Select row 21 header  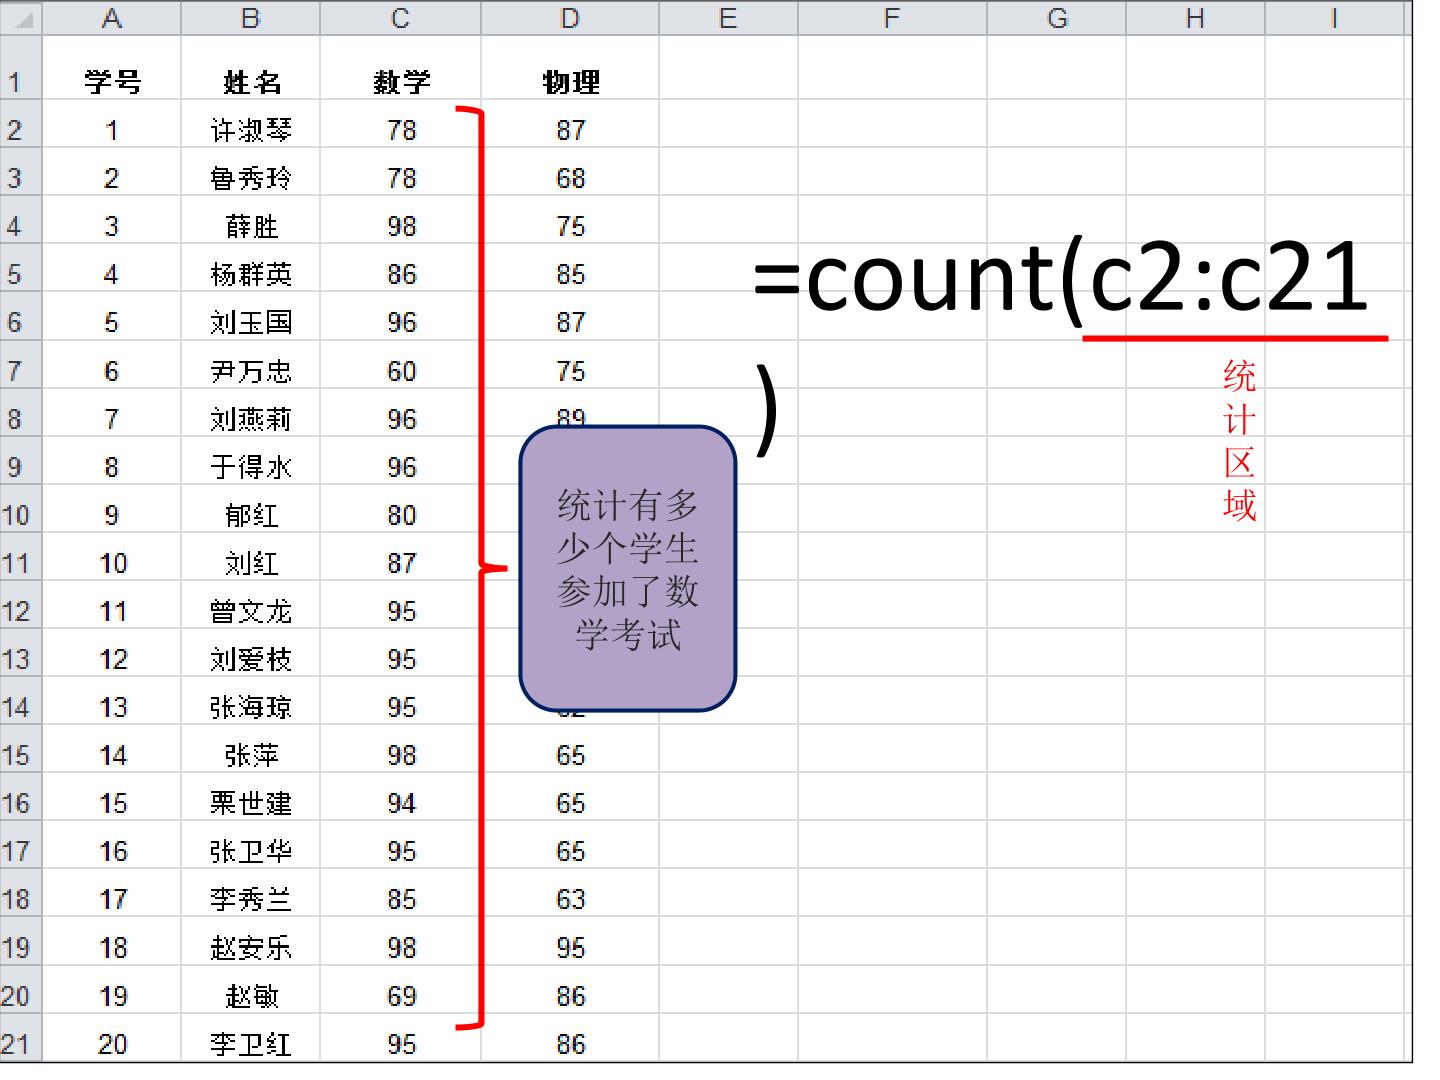click(x=20, y=1043)
